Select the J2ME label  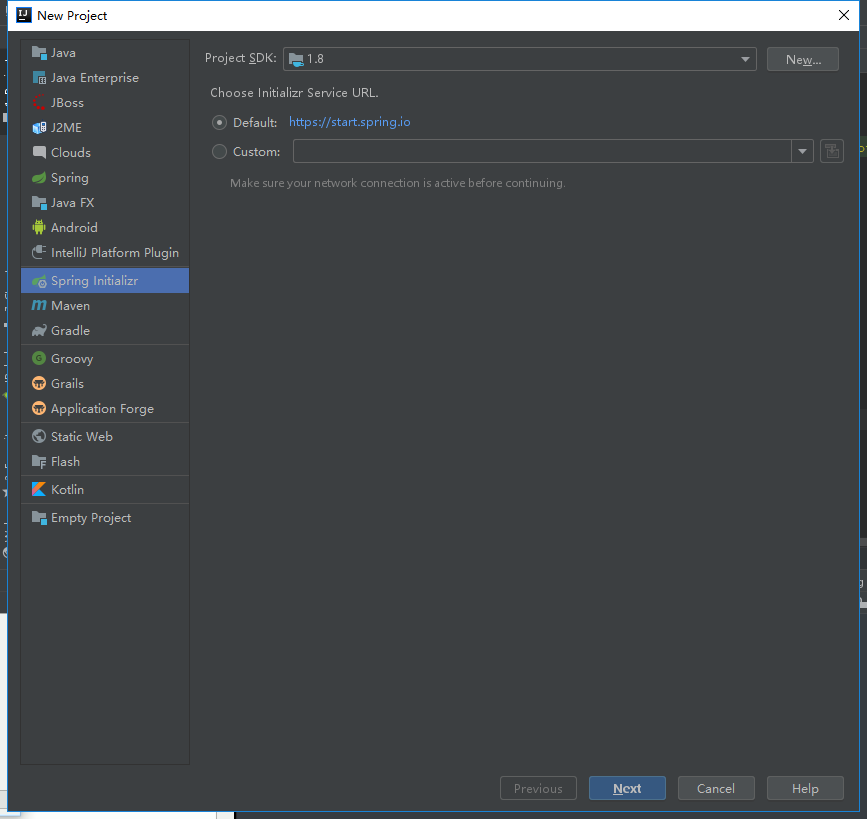[x=66, y=128]
